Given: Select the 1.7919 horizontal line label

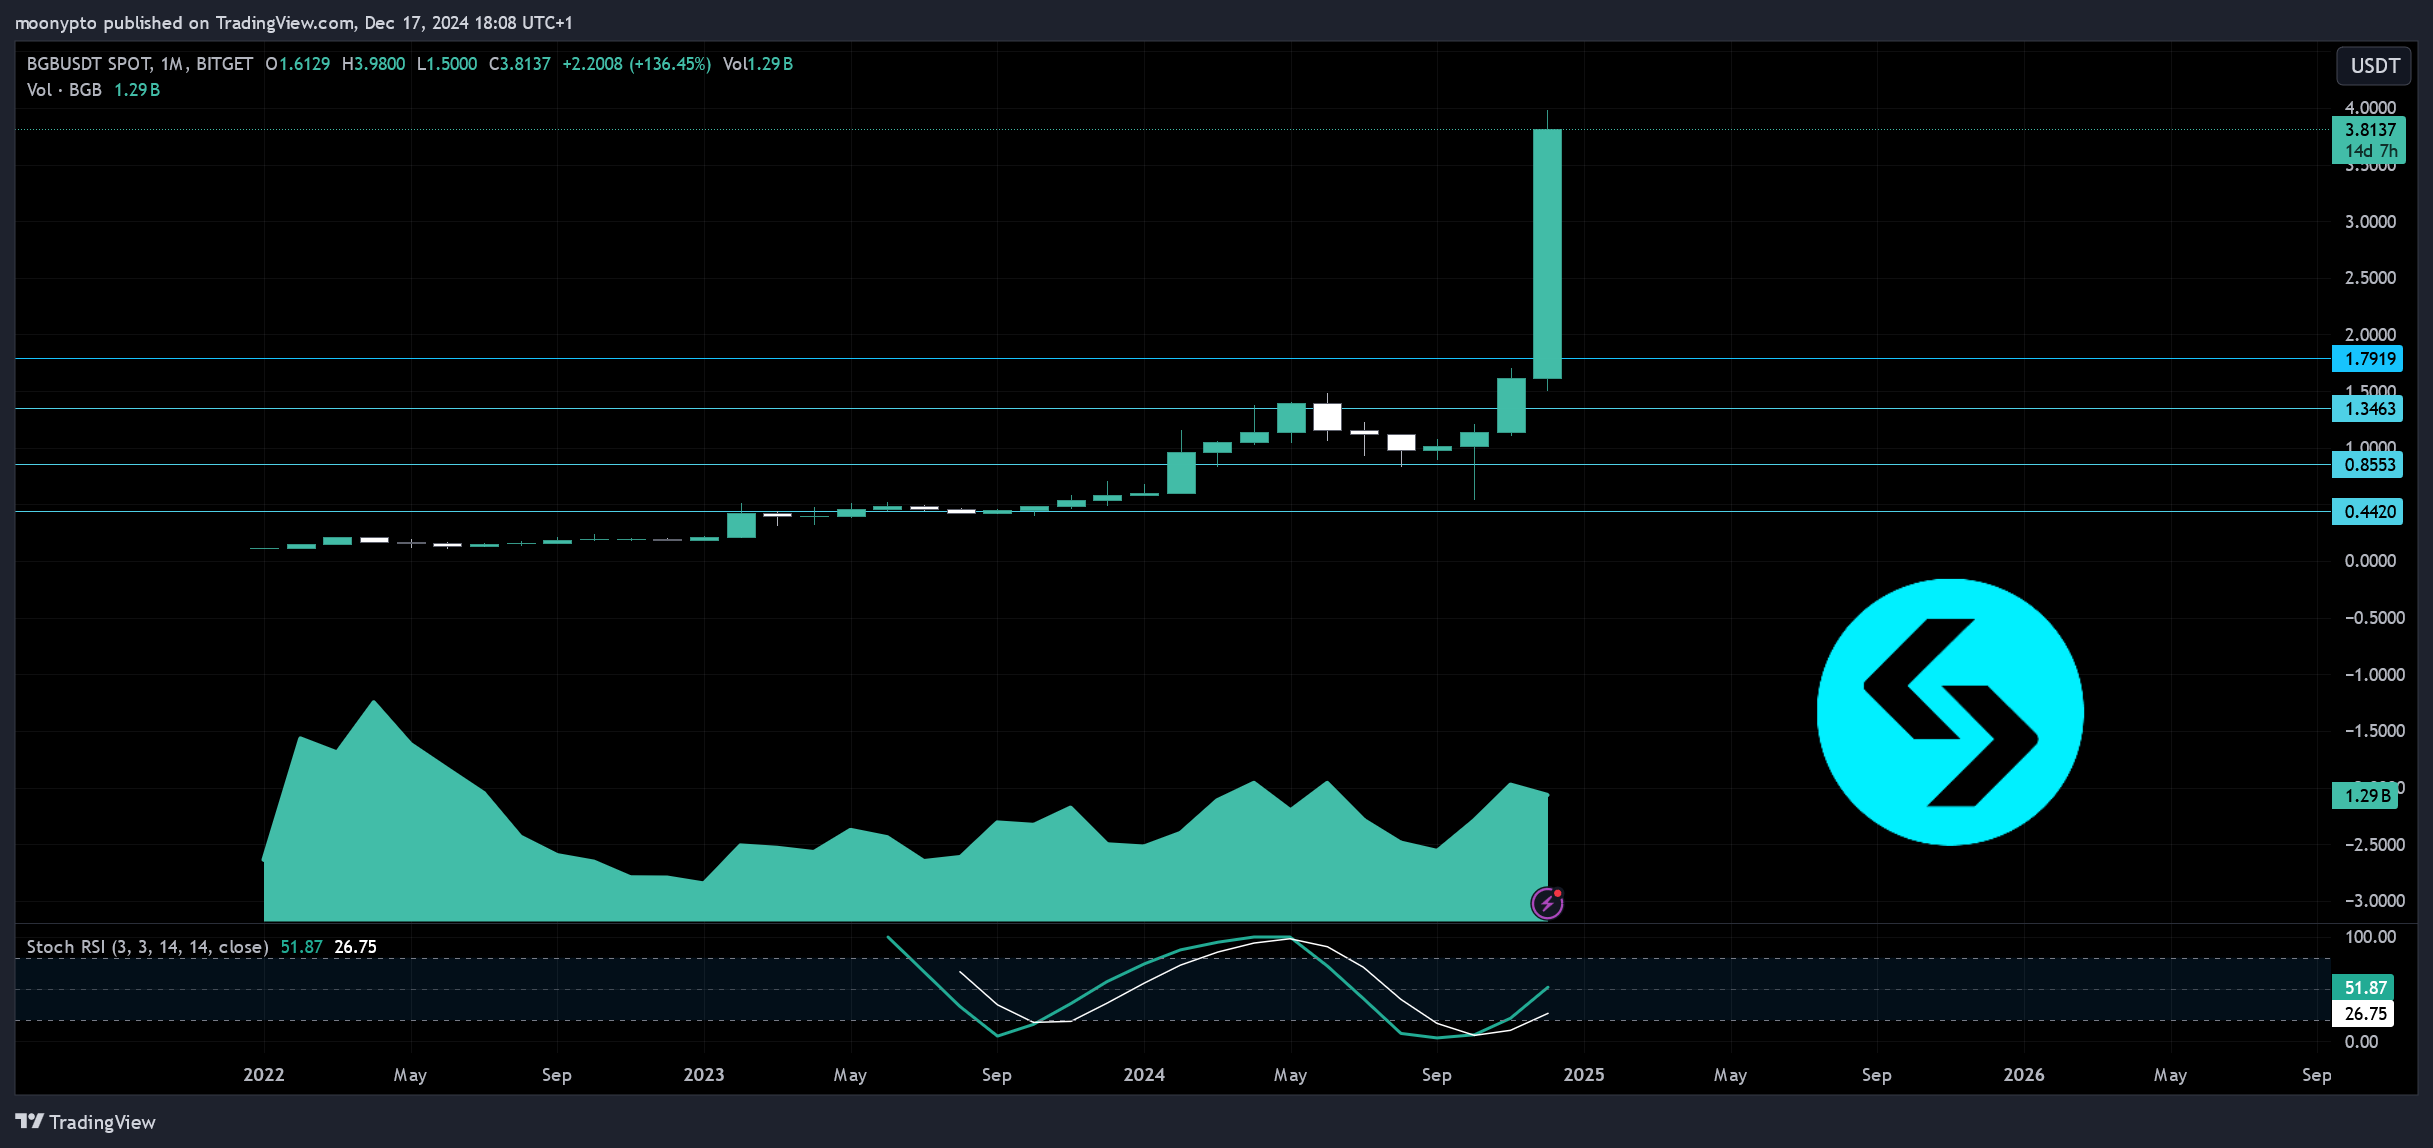Looking at the screenshot, I should tap(2369, 359).
